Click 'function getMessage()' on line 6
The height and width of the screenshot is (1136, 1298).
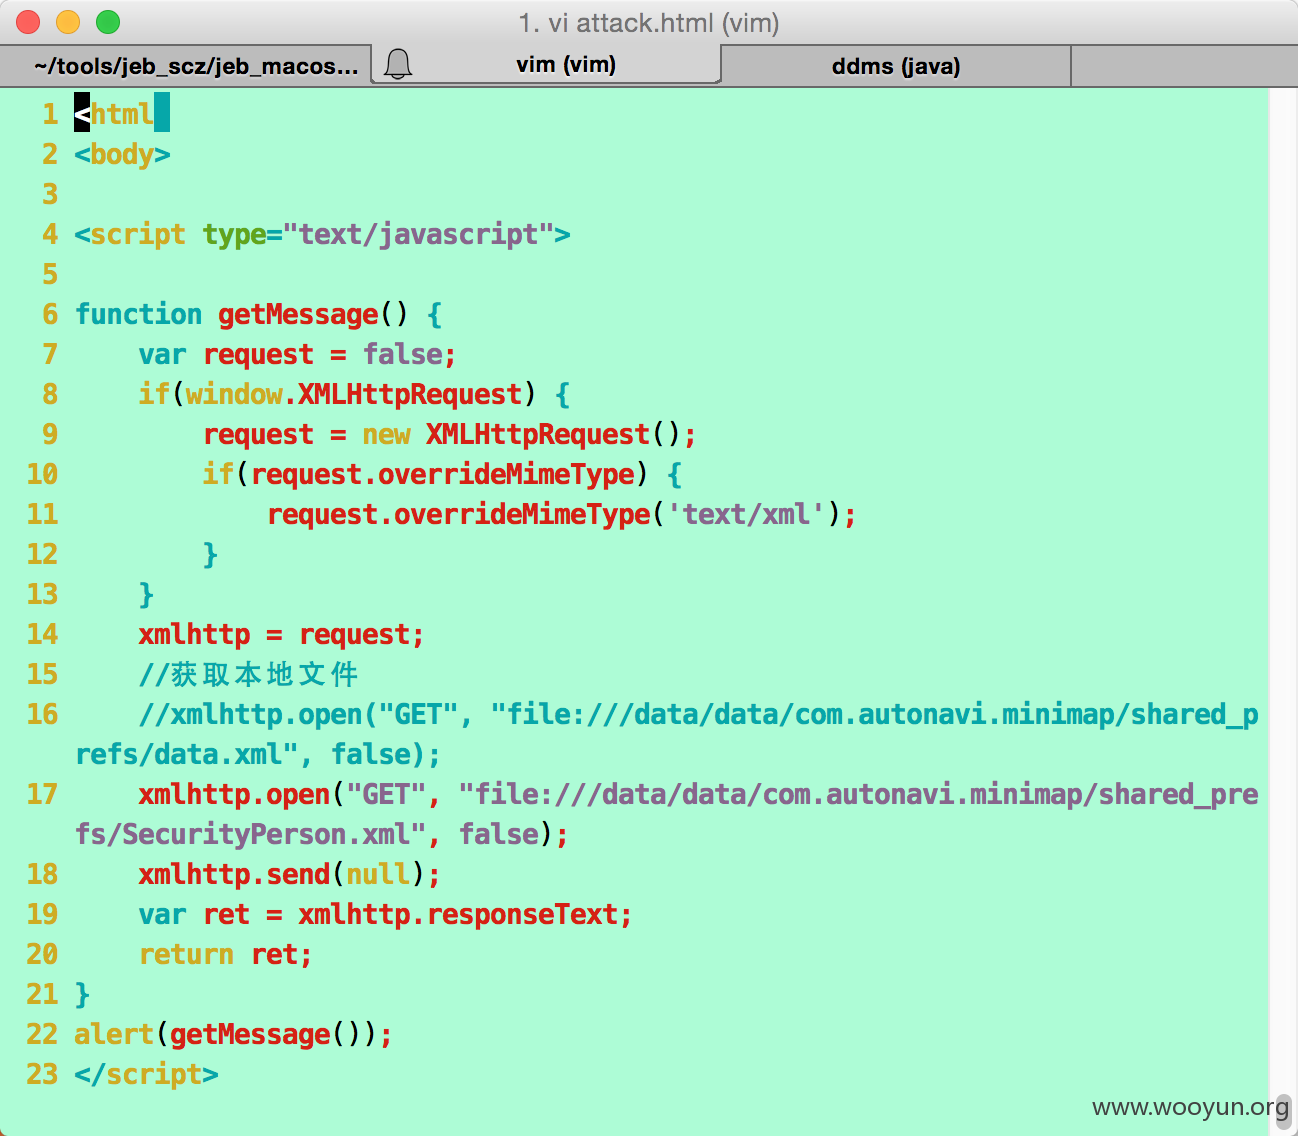[x=242, y=314]
